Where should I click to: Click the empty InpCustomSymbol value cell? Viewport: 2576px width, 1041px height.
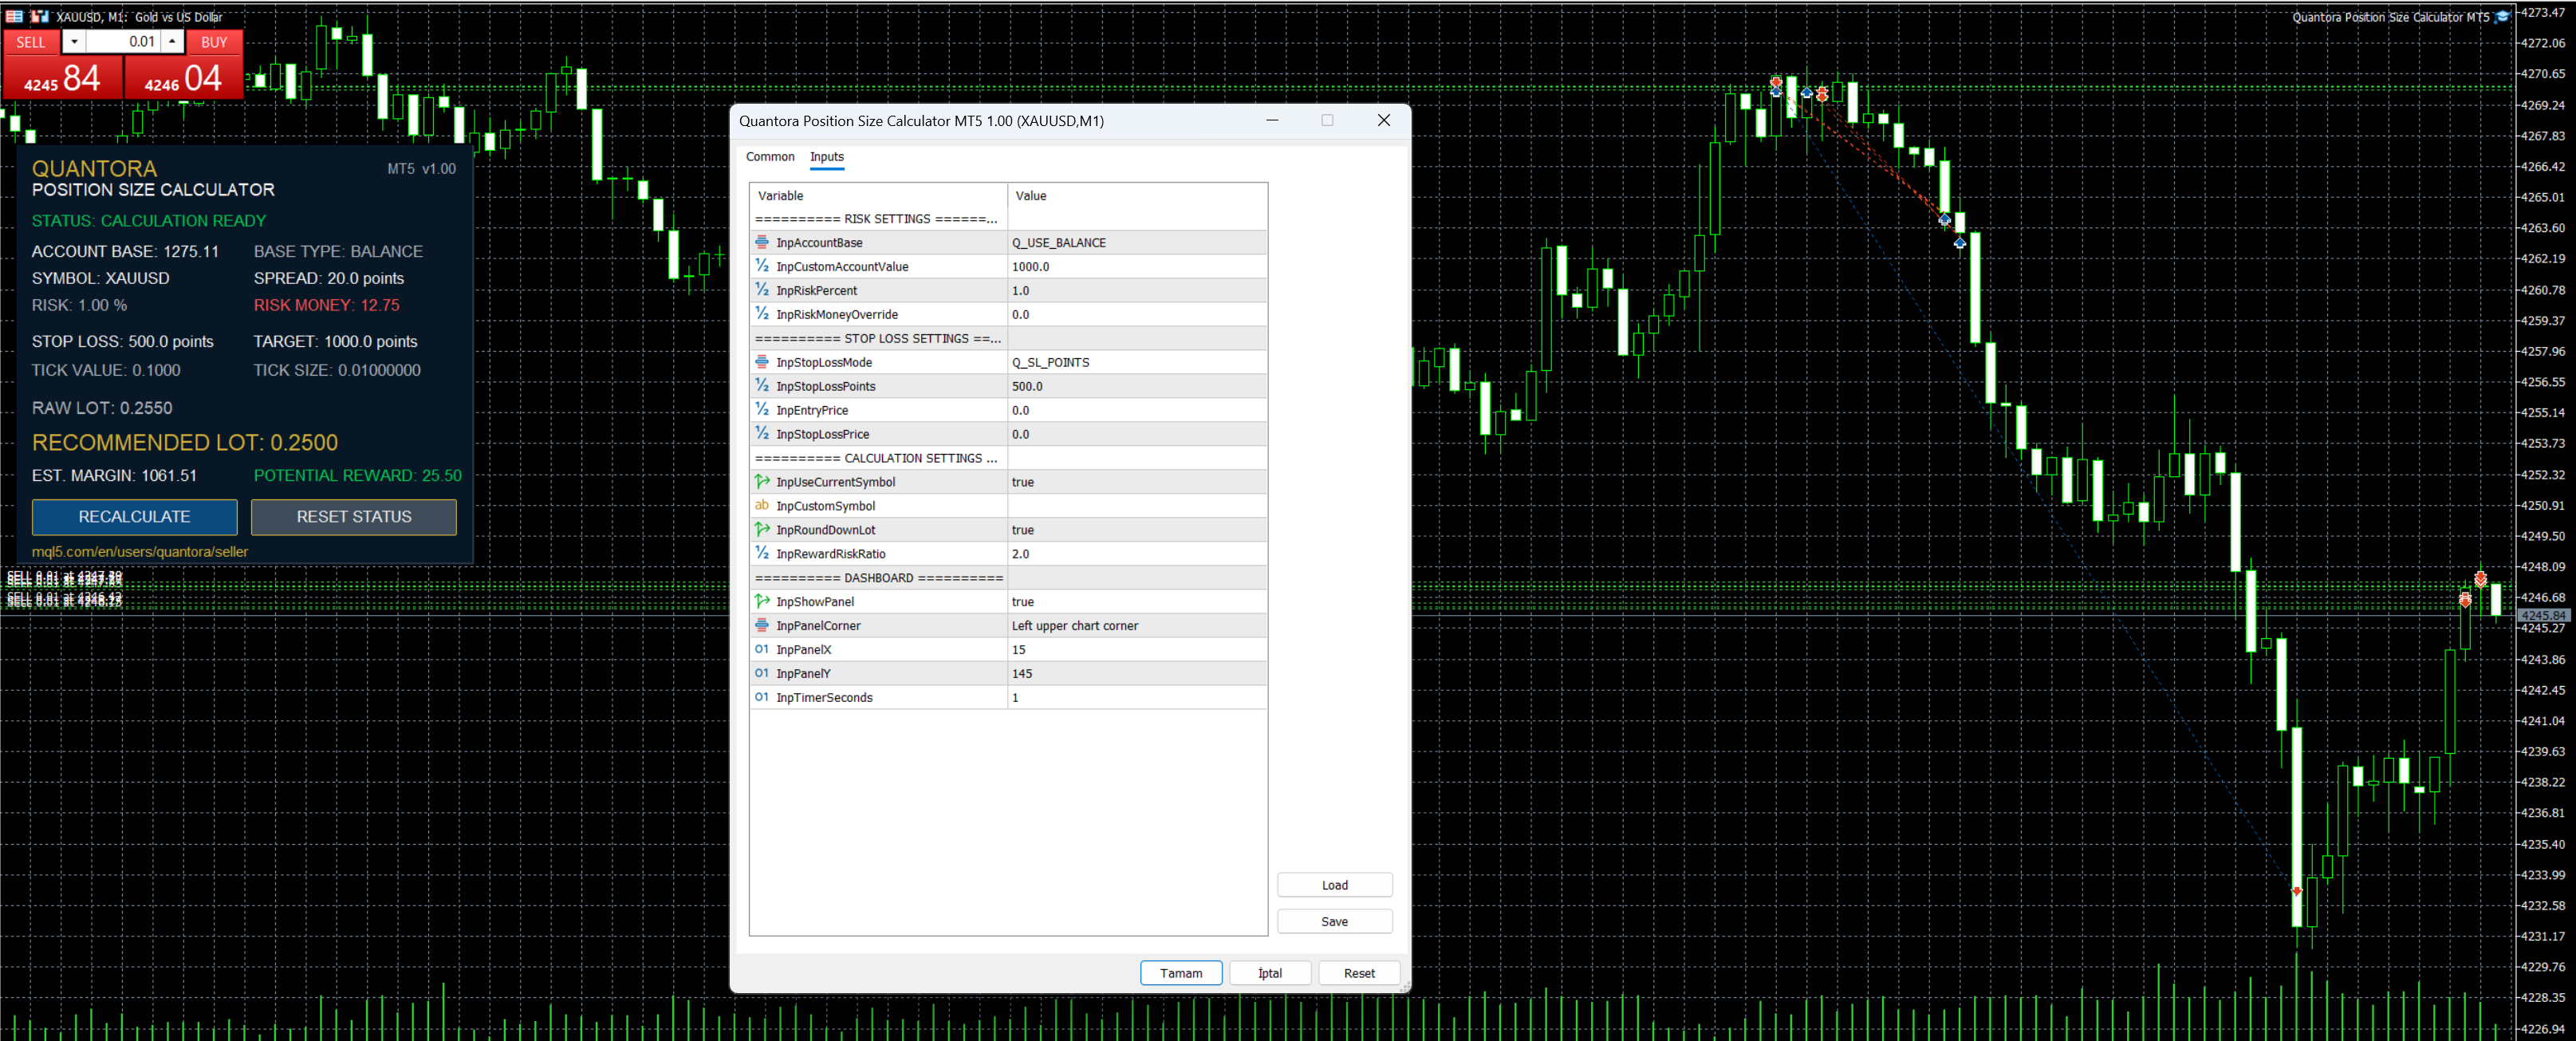(x=1137, y=506)
